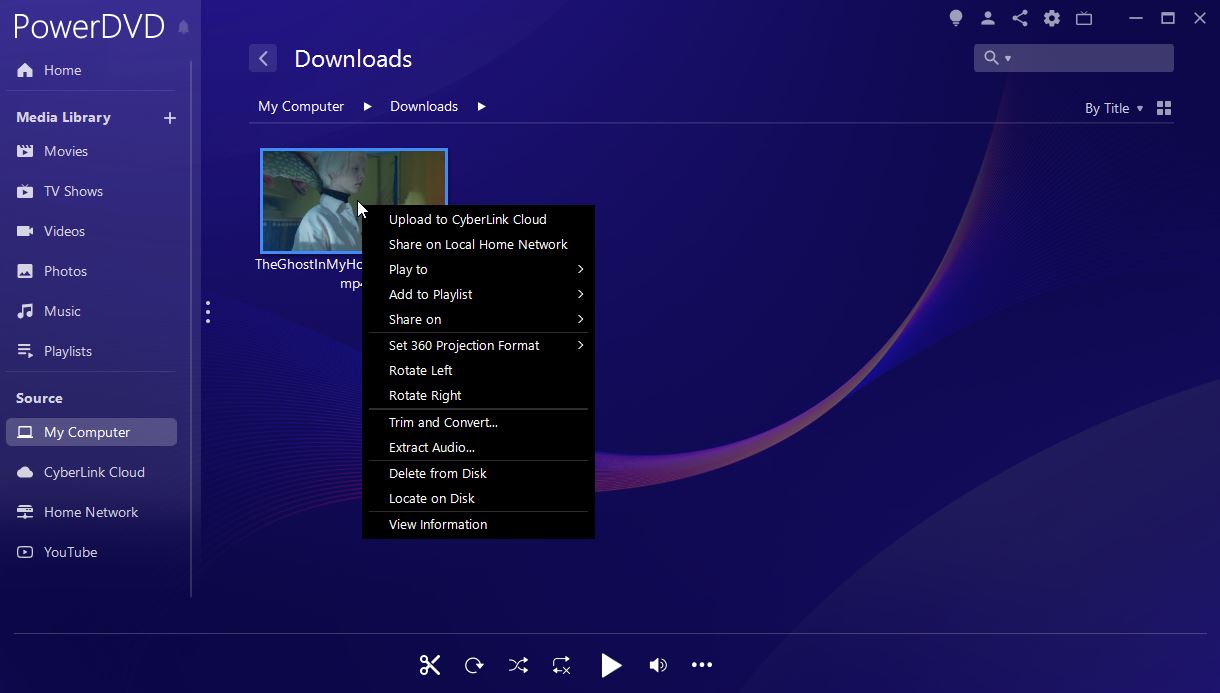Open the volume control
This screenshot has width=1220, height=693.
(658, 664)
